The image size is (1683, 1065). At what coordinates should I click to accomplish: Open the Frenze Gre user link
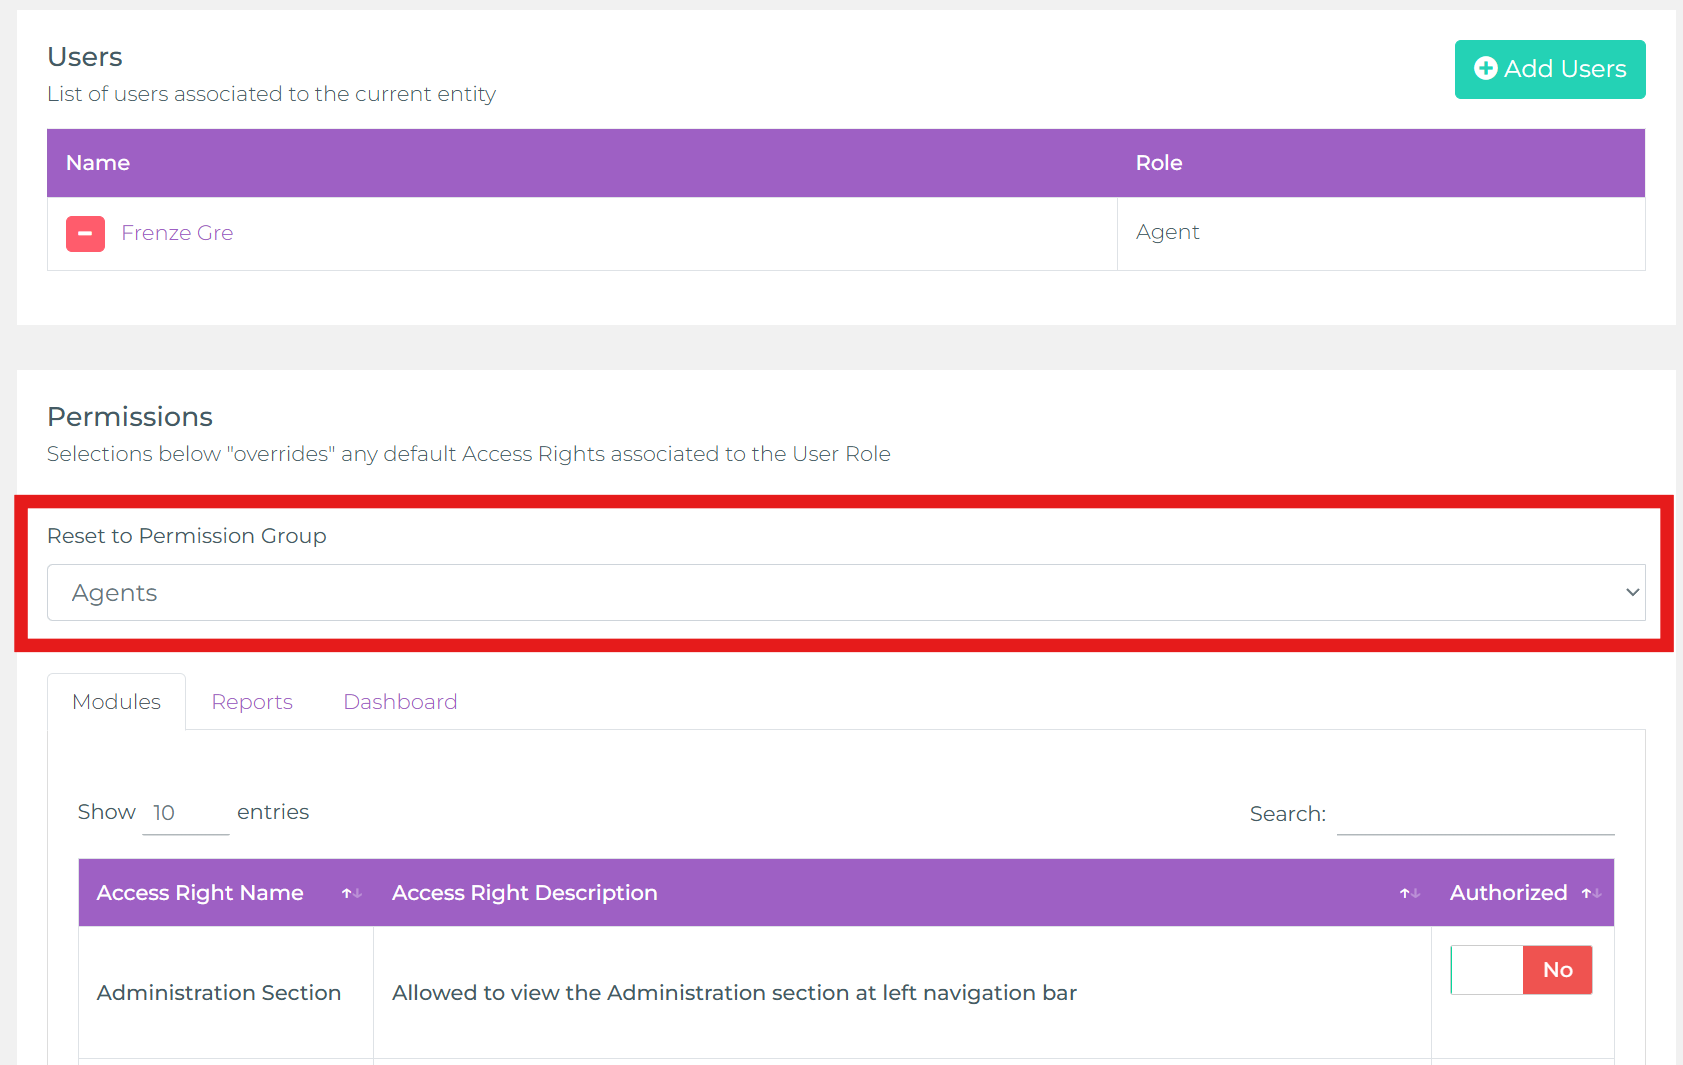coord(177,233)
